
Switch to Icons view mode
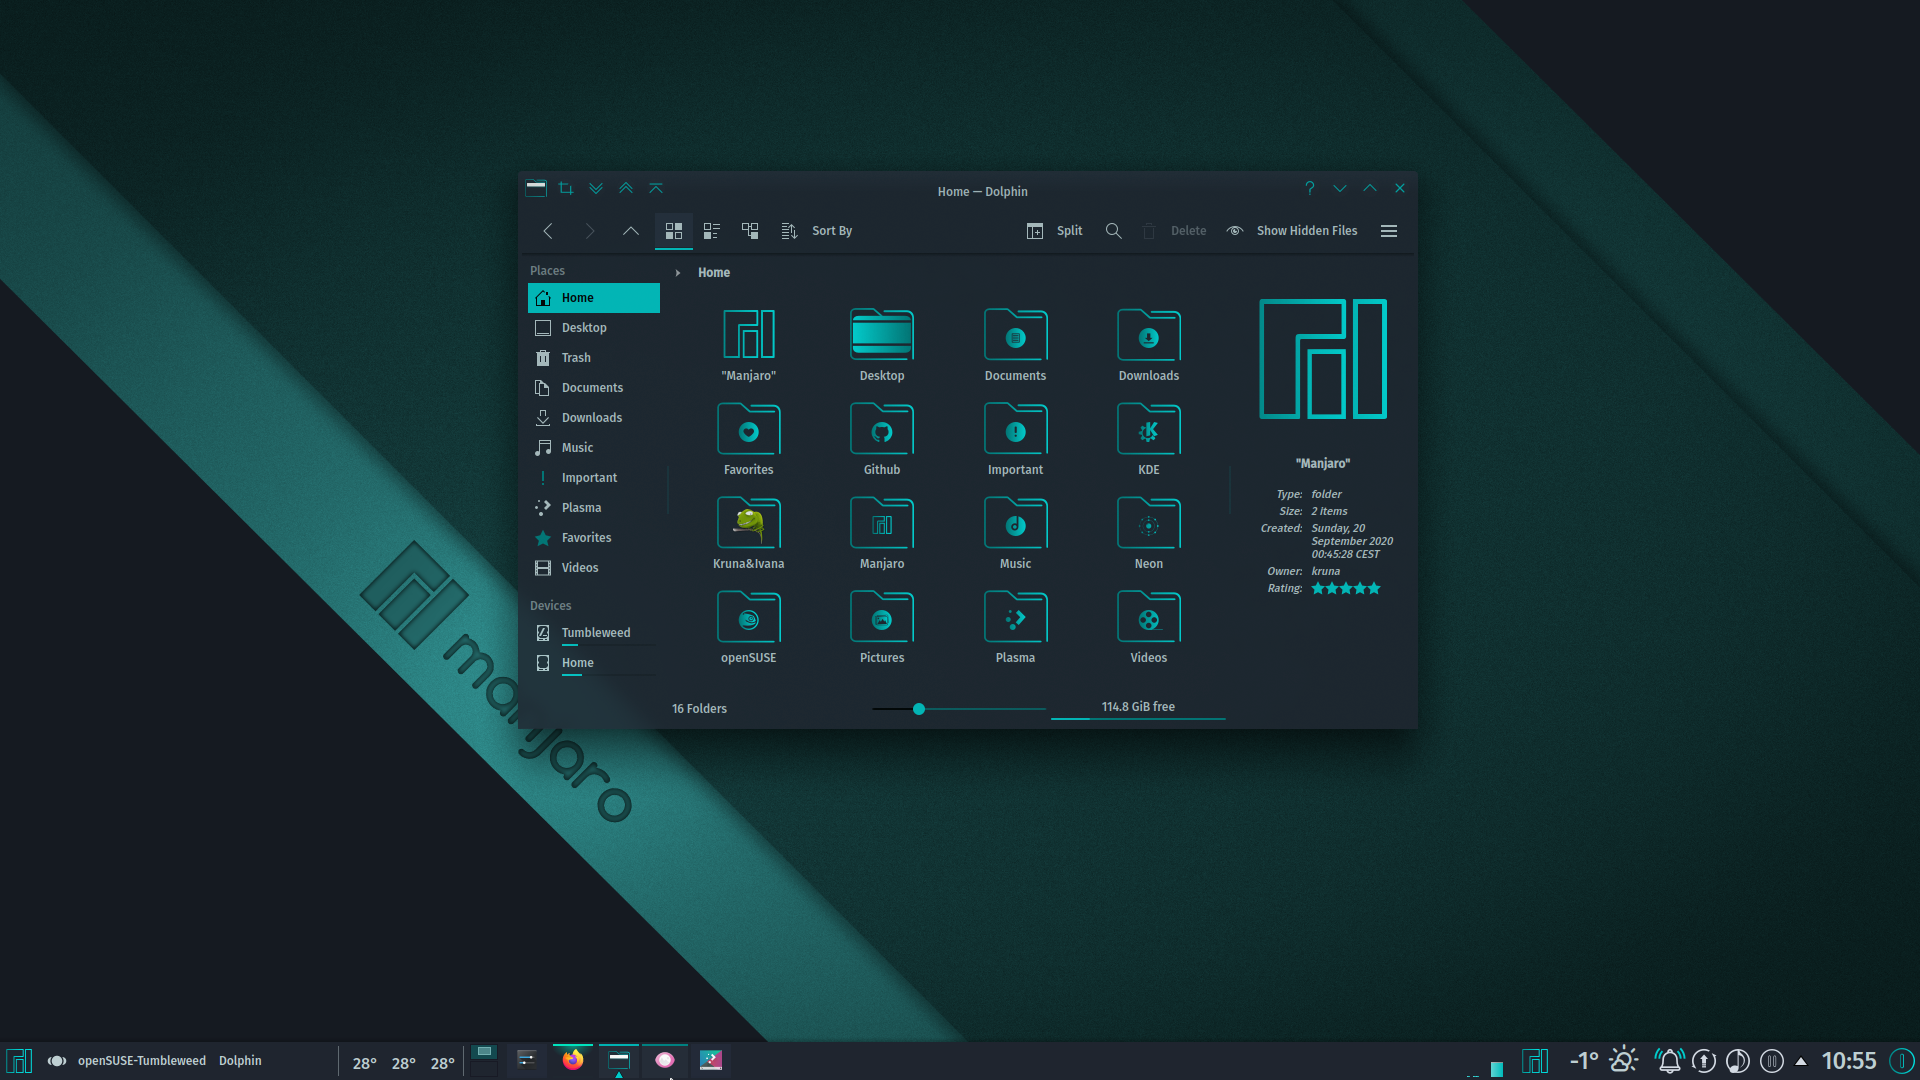[674, 231]
